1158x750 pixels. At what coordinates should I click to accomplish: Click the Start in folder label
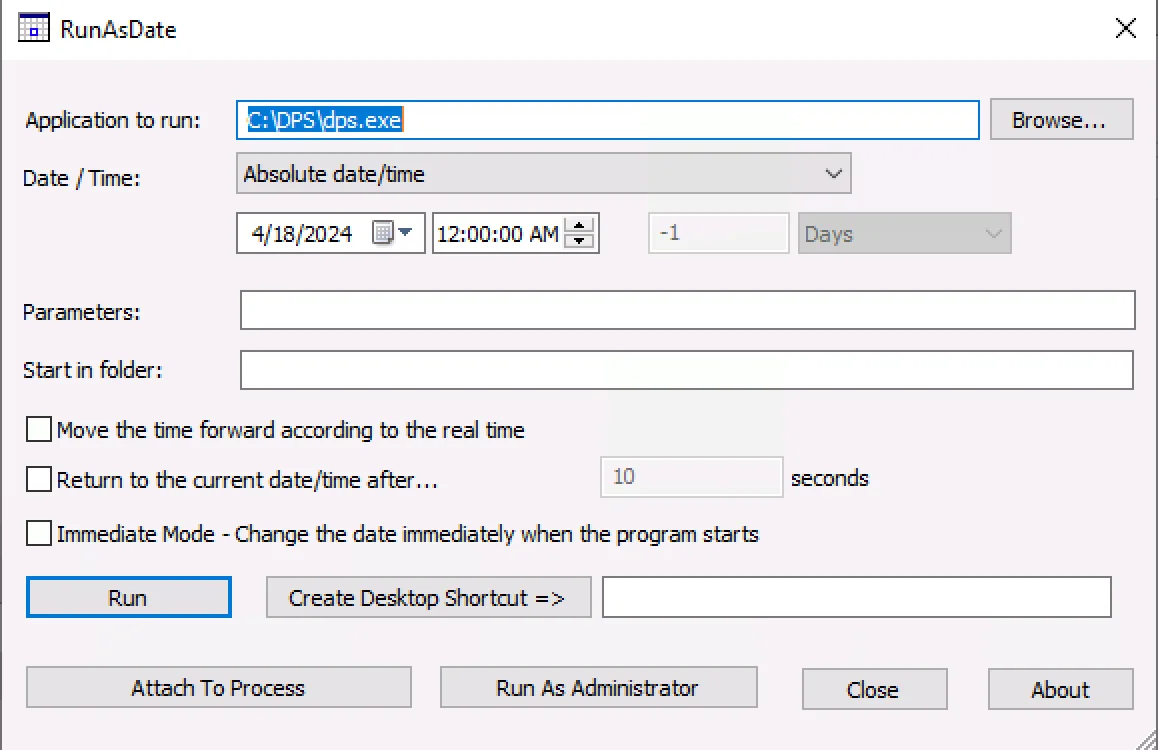click(x=92, y=370)
